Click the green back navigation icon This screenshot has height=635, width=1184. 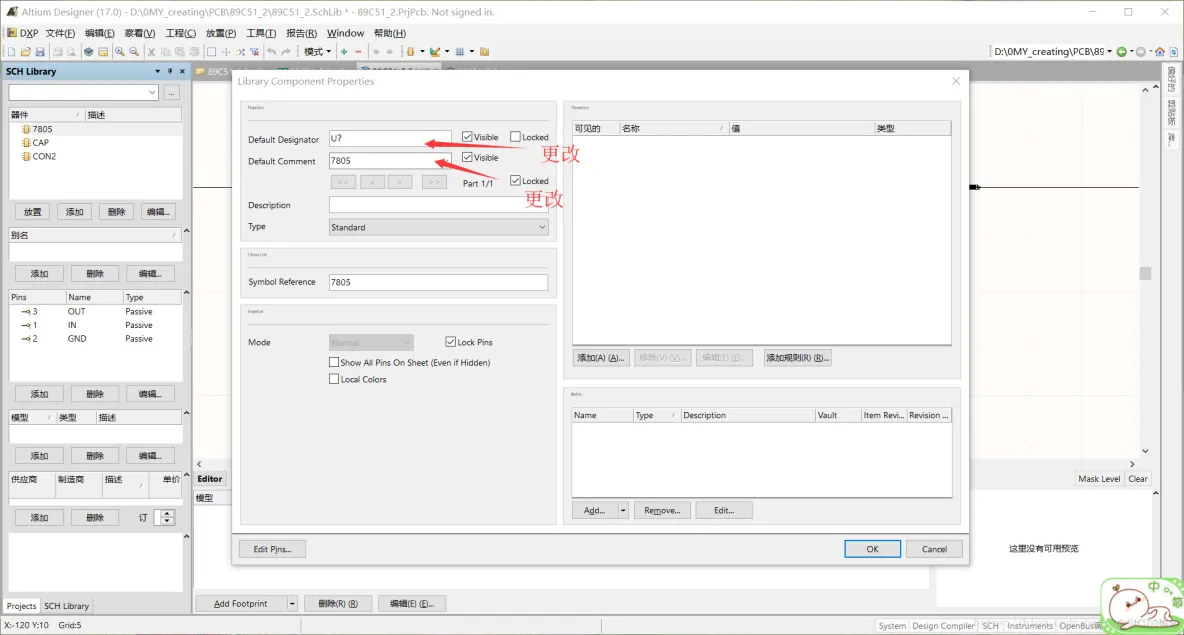pos(1121,52)
